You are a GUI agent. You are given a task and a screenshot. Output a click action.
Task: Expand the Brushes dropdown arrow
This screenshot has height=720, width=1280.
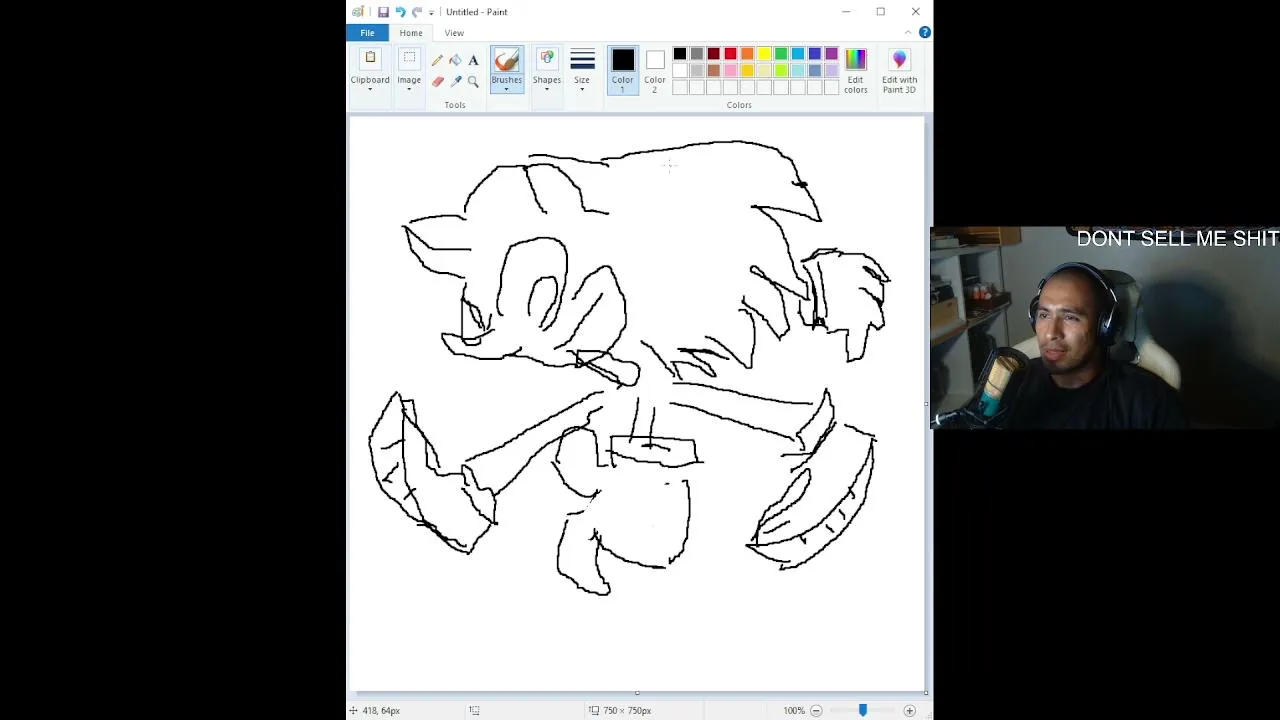click(506, 90)
